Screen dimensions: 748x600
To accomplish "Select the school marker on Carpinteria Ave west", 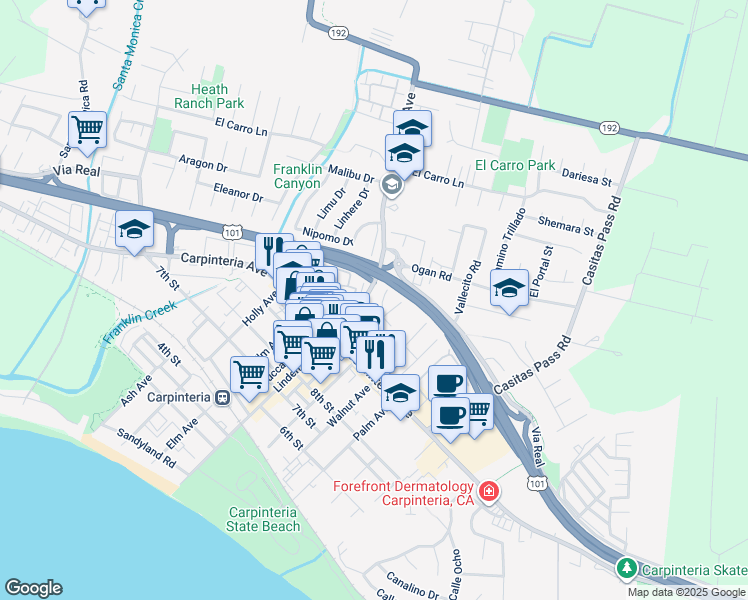I will click(135, 229).
